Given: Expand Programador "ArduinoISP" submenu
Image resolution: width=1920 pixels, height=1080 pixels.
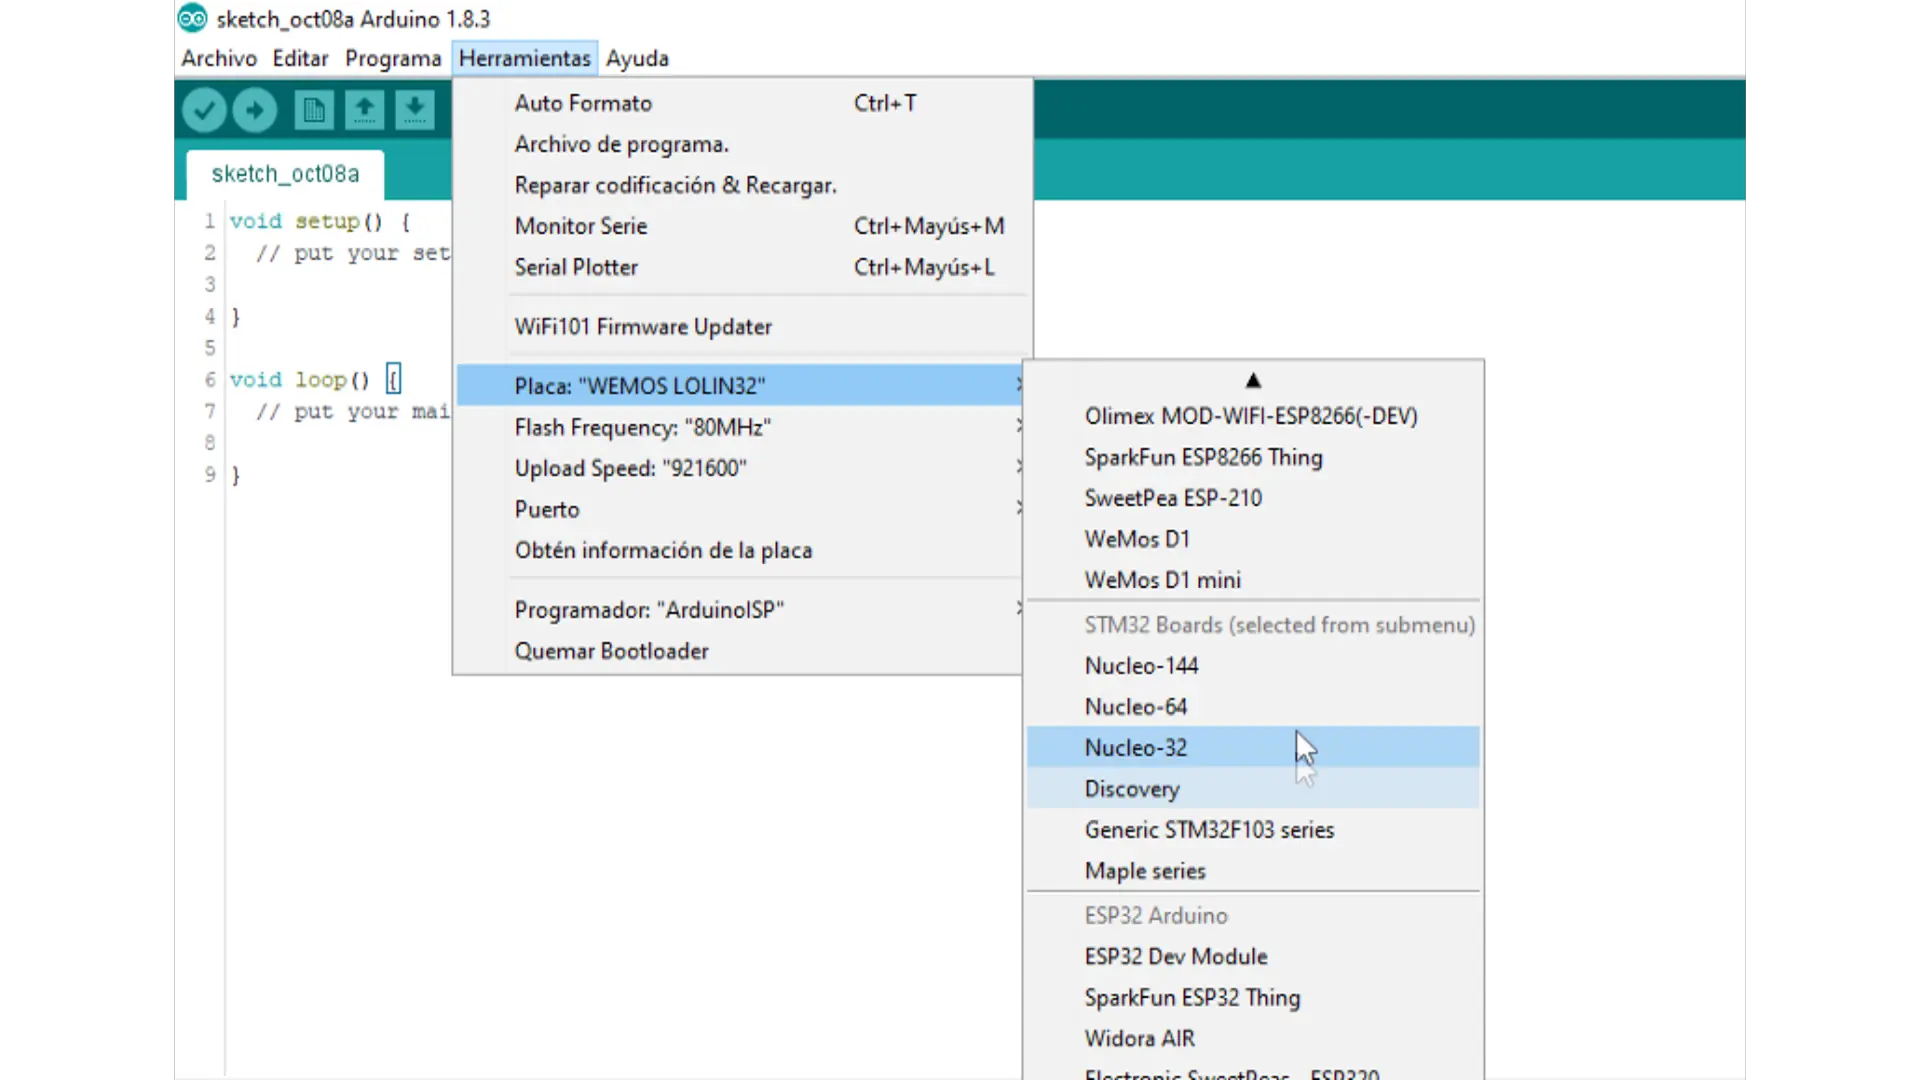Looking at the screenshot, I should click(740, 610).
